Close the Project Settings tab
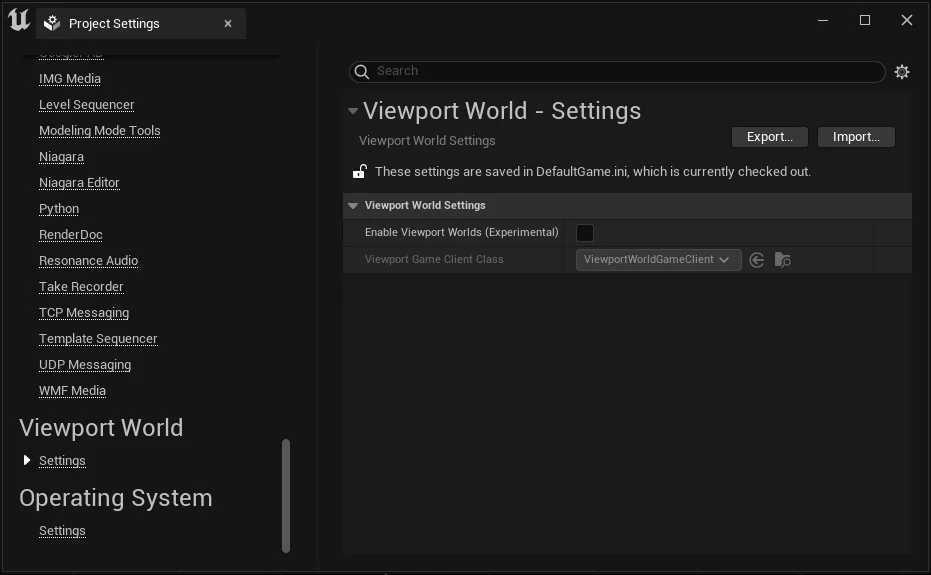 [228, 23]
